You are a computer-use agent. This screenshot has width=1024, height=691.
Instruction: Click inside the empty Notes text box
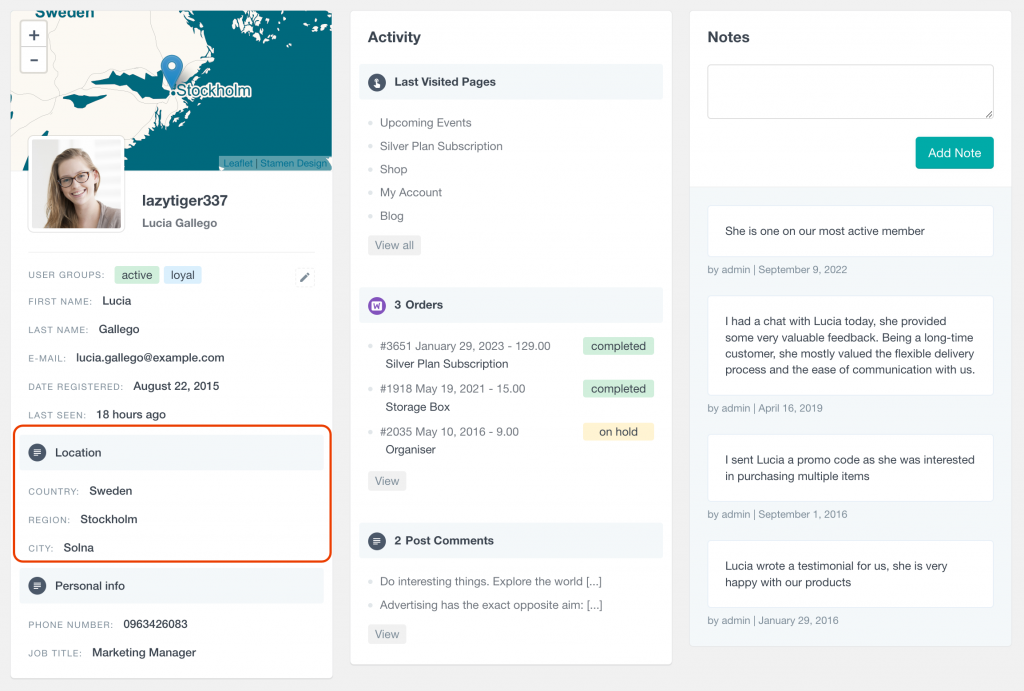(x=849, y=91)
